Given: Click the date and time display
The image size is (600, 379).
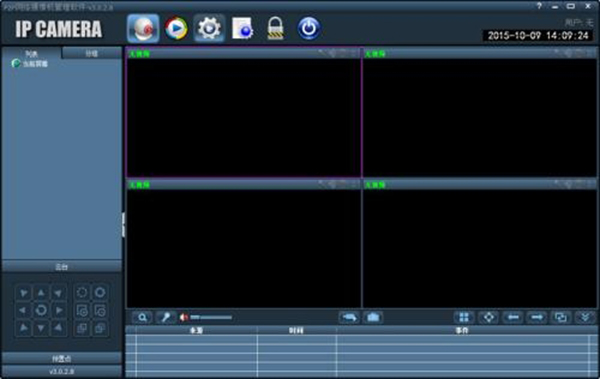Looking at the screenshot, I should coord(538,36).
